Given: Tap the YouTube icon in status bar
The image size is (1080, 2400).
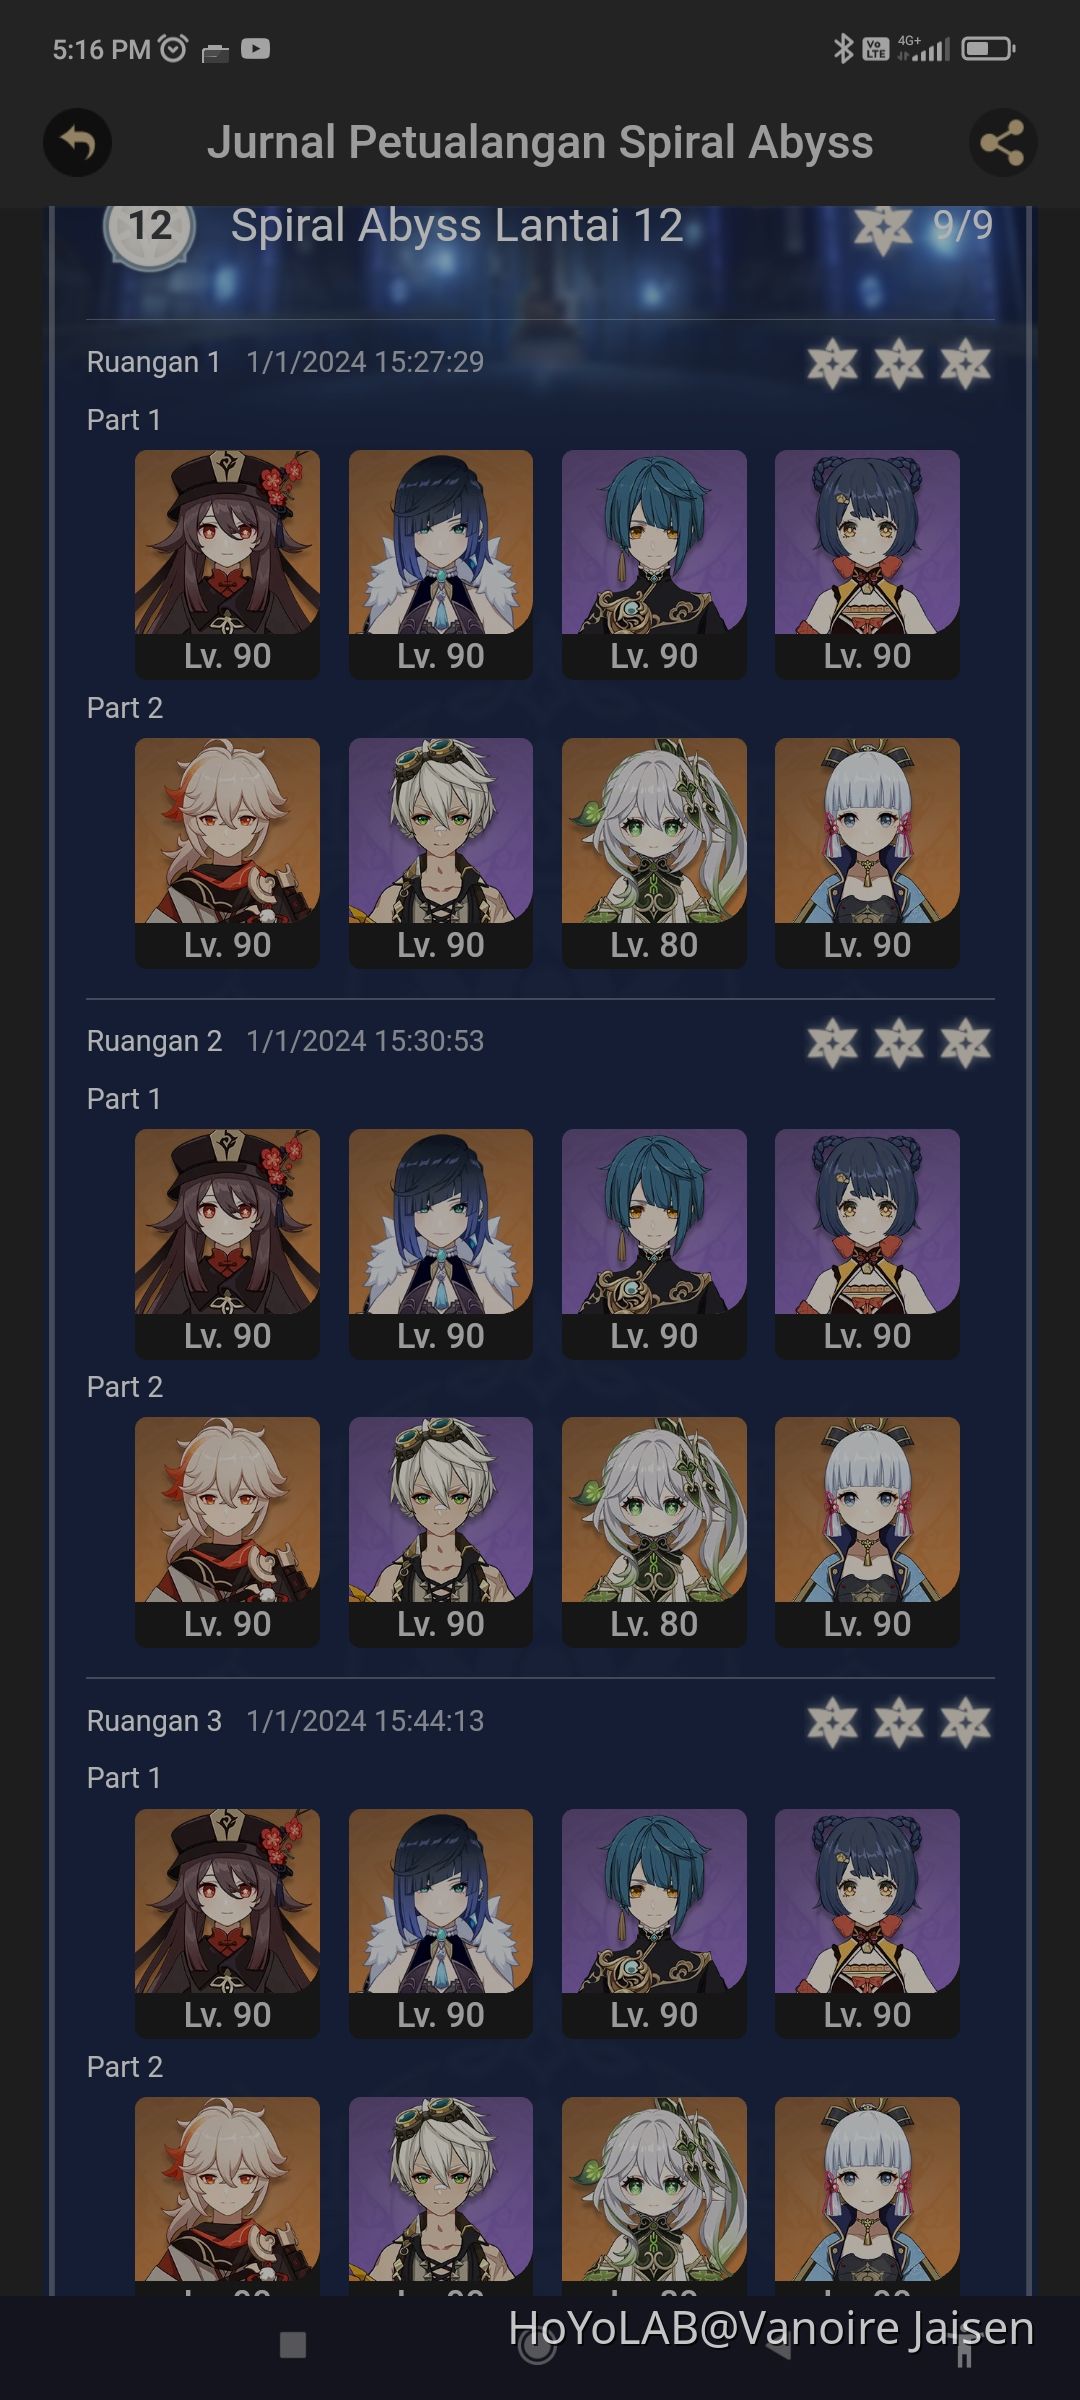Looking at the screenshot, I should pyautogui.click(x=255, y=49).
